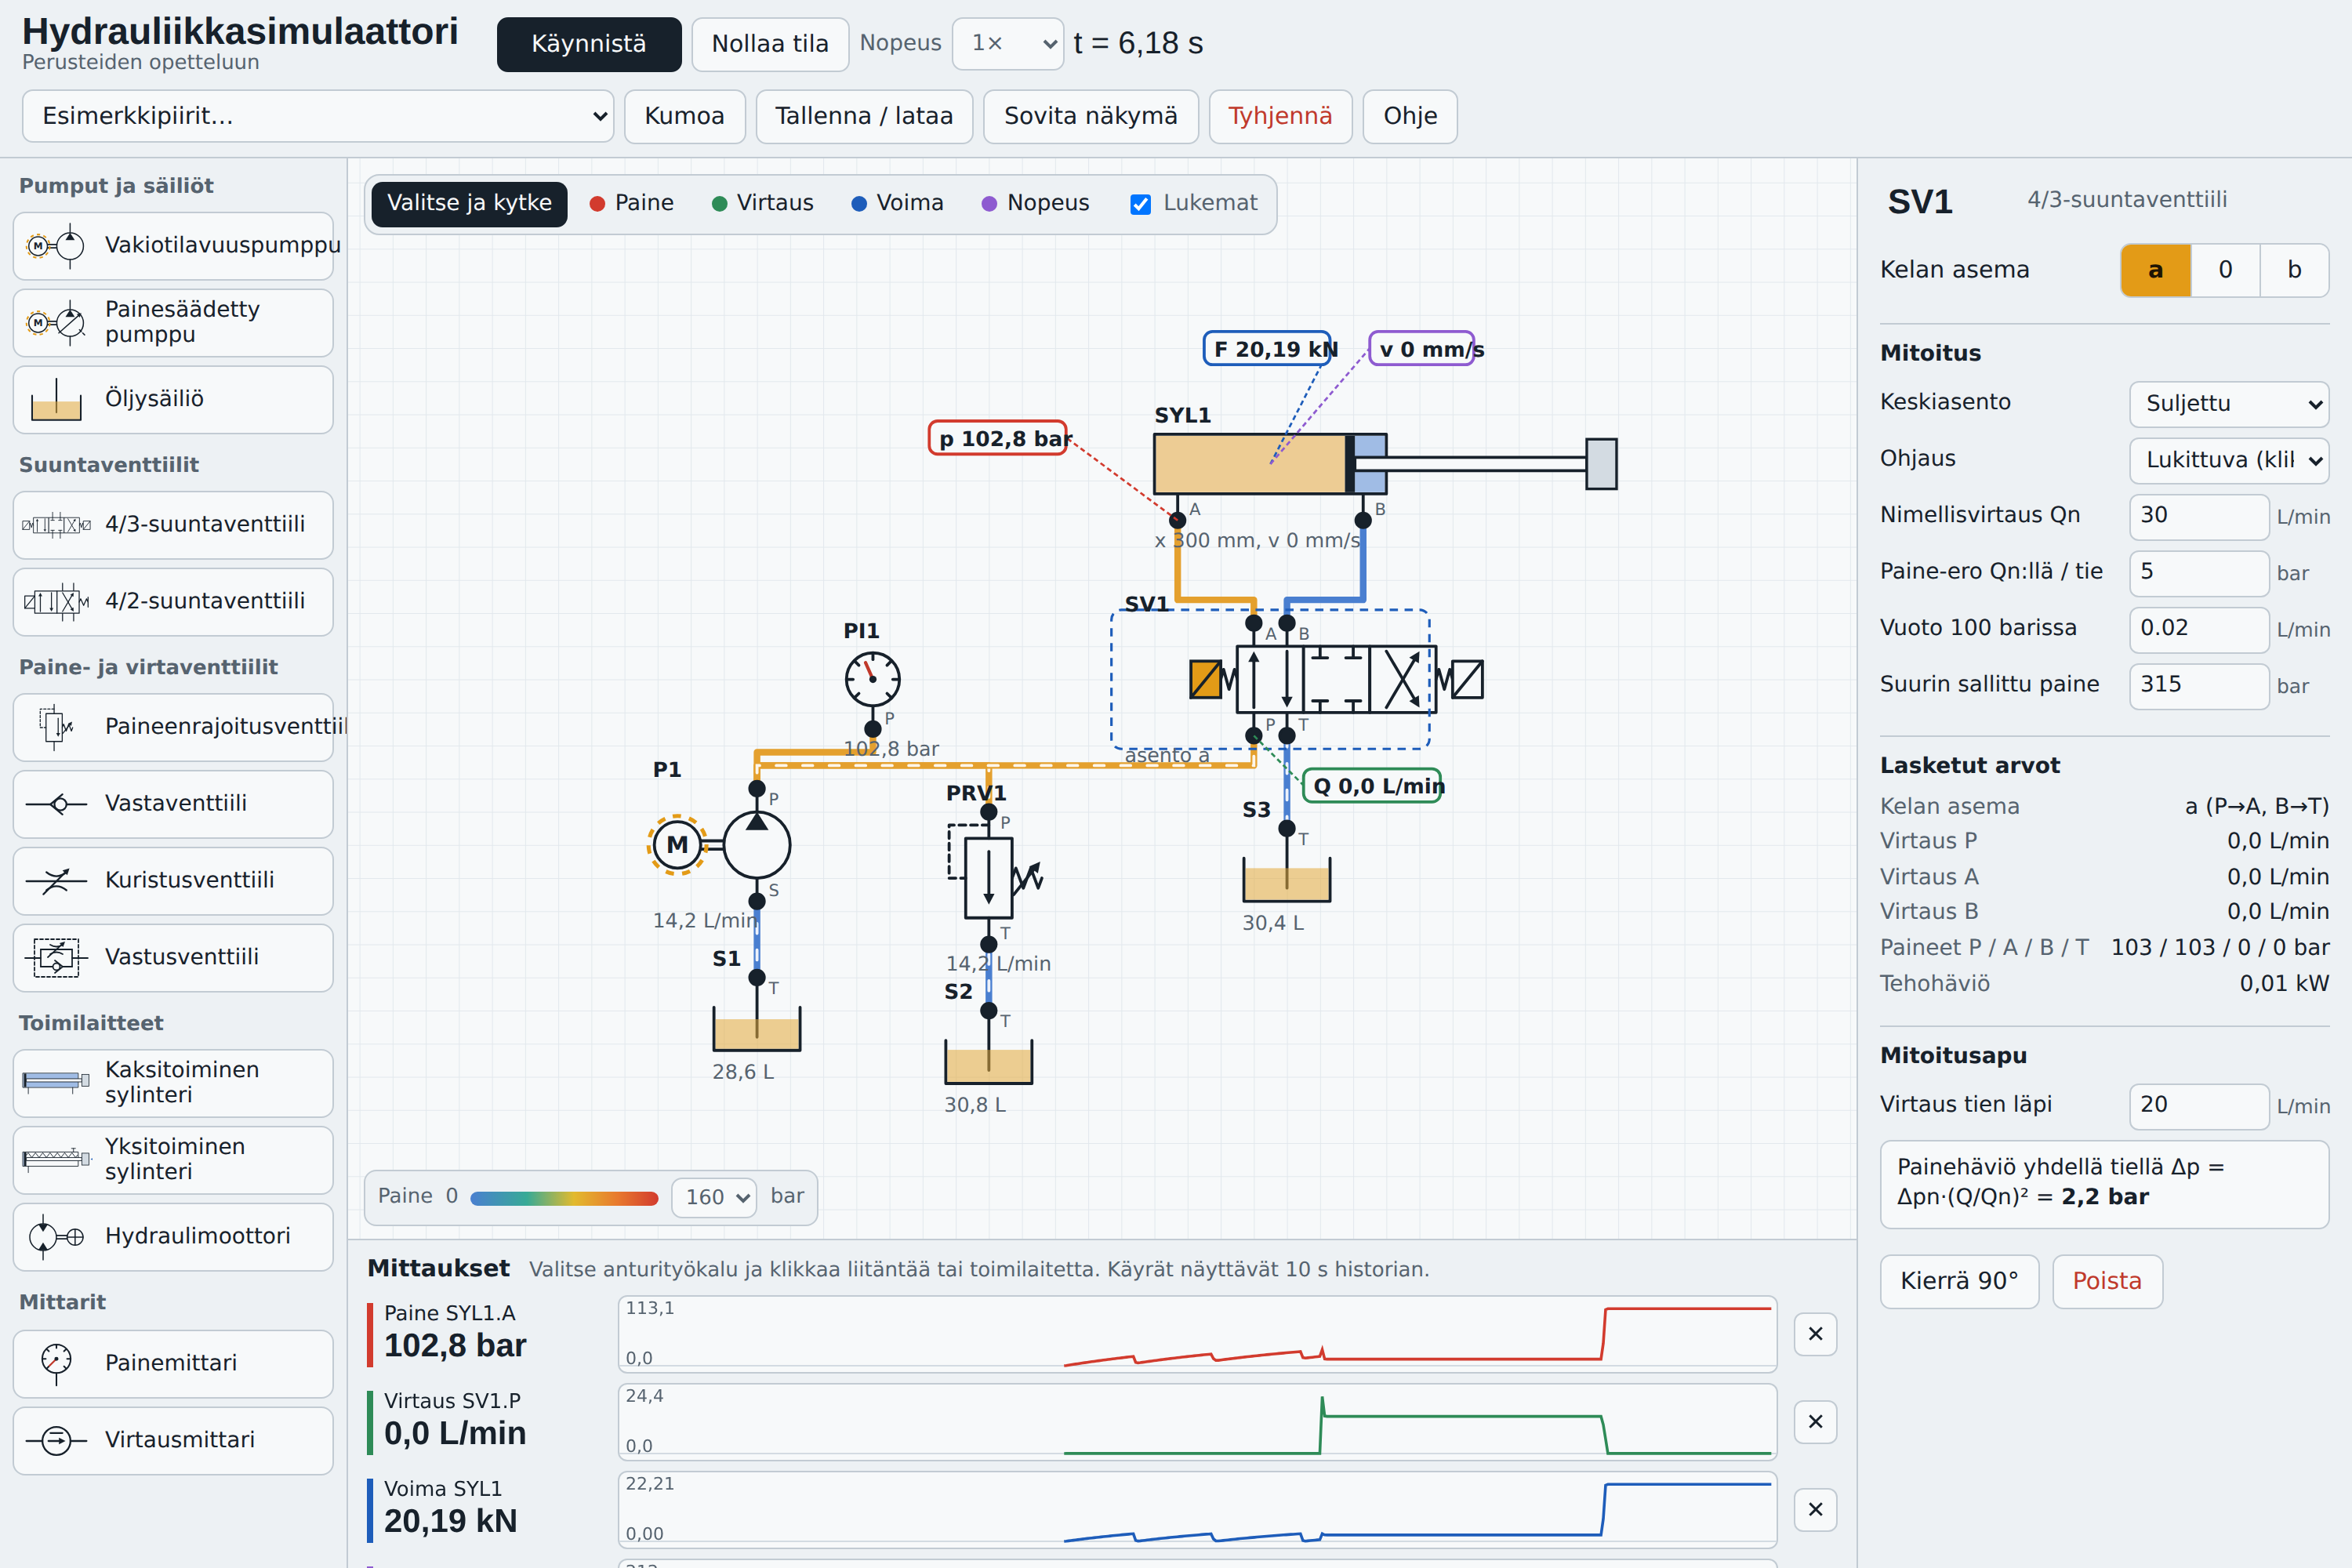Select the Vakiotilavuuspumppu pump icon
The image size is (2352, 1568).
pos(56,245)
